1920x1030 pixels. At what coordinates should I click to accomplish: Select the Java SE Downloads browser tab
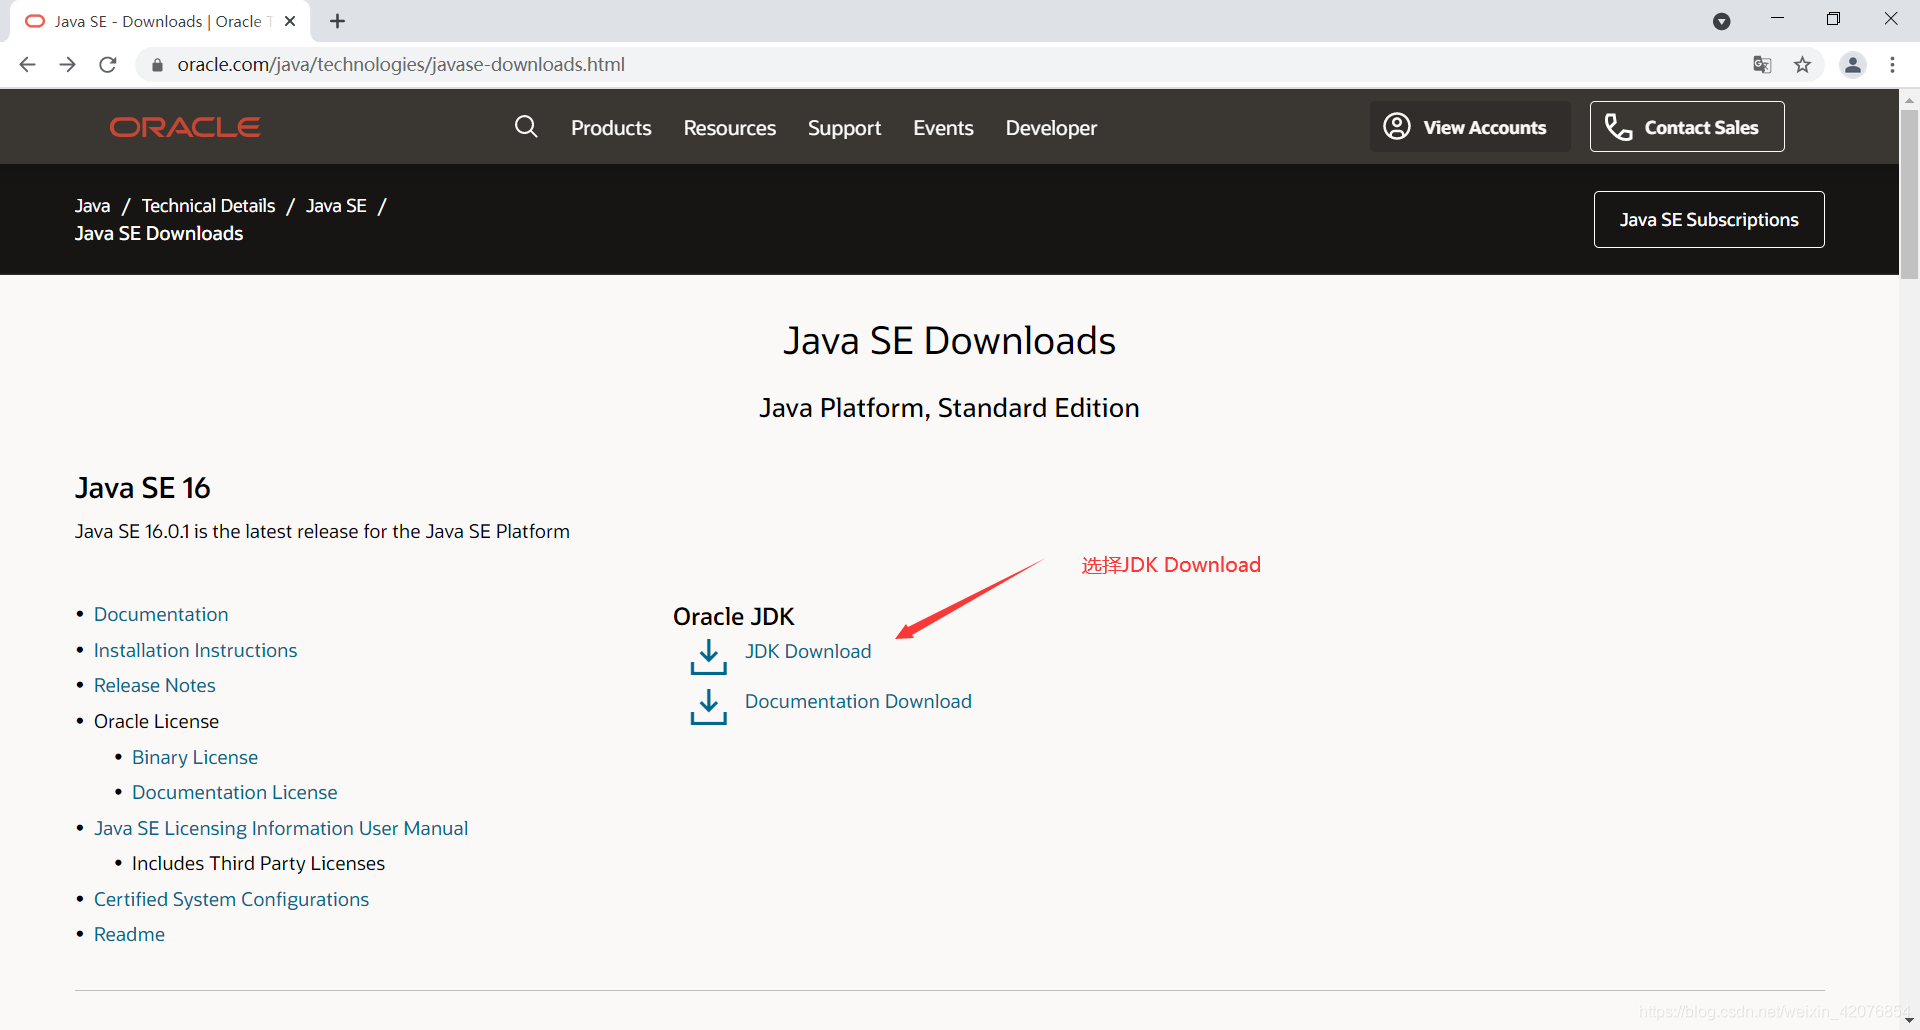tap(160, 21)
